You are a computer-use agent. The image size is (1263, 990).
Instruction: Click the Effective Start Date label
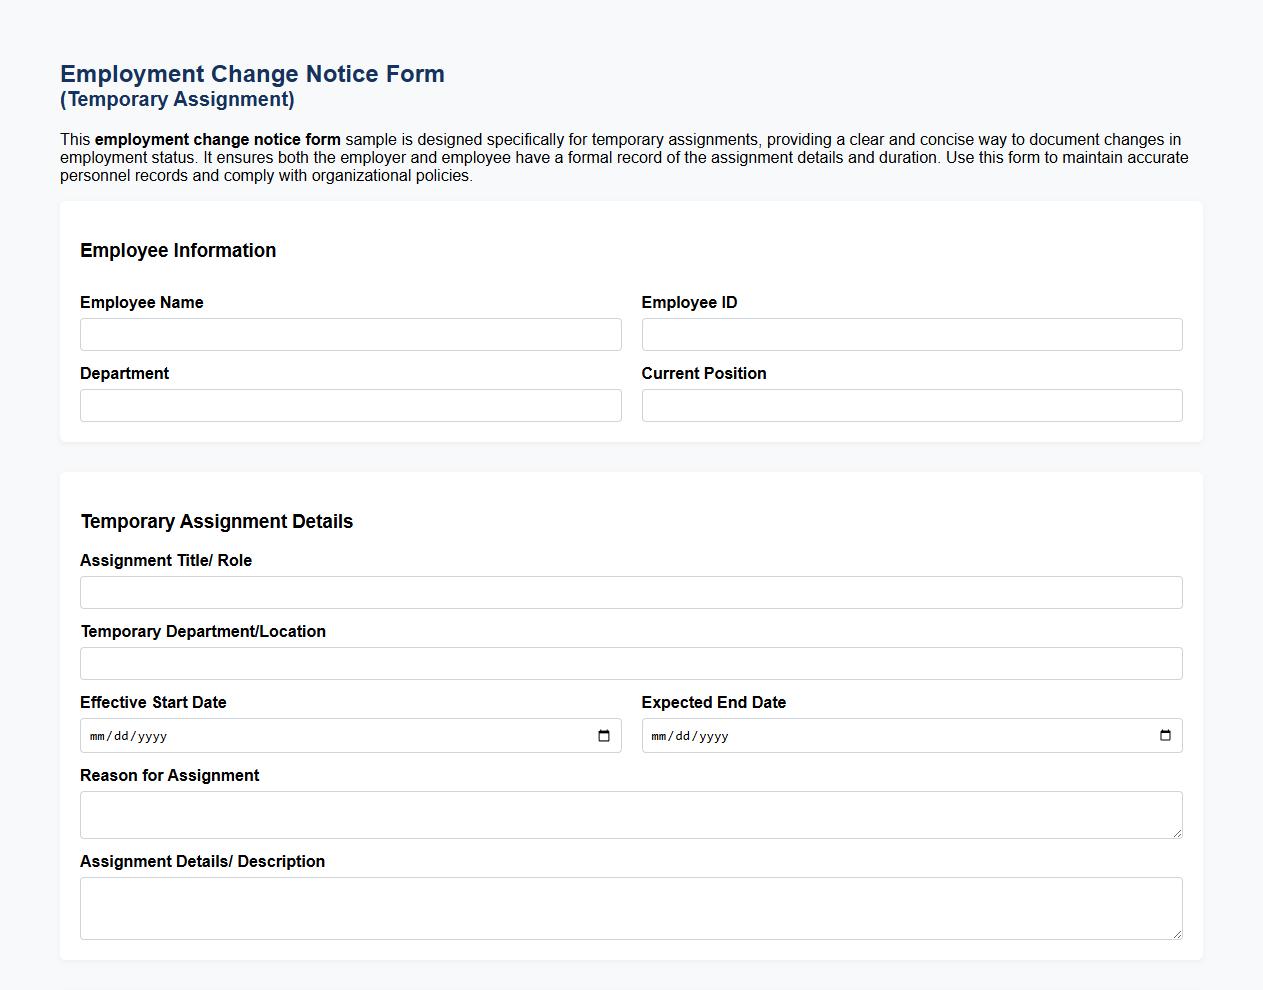pyautogui.click(x=153, y=702)
